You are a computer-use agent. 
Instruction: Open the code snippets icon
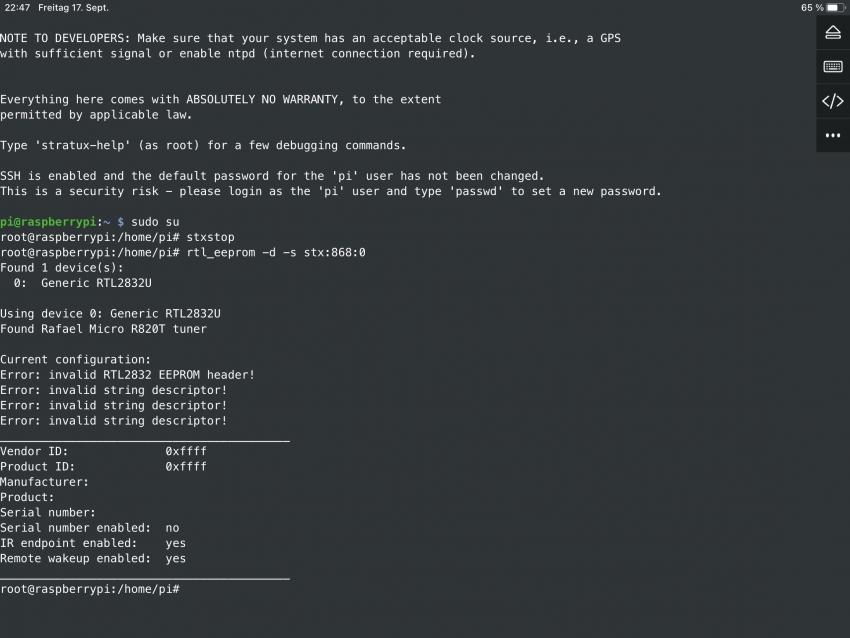pyautogui.click(x=833, y=101)
